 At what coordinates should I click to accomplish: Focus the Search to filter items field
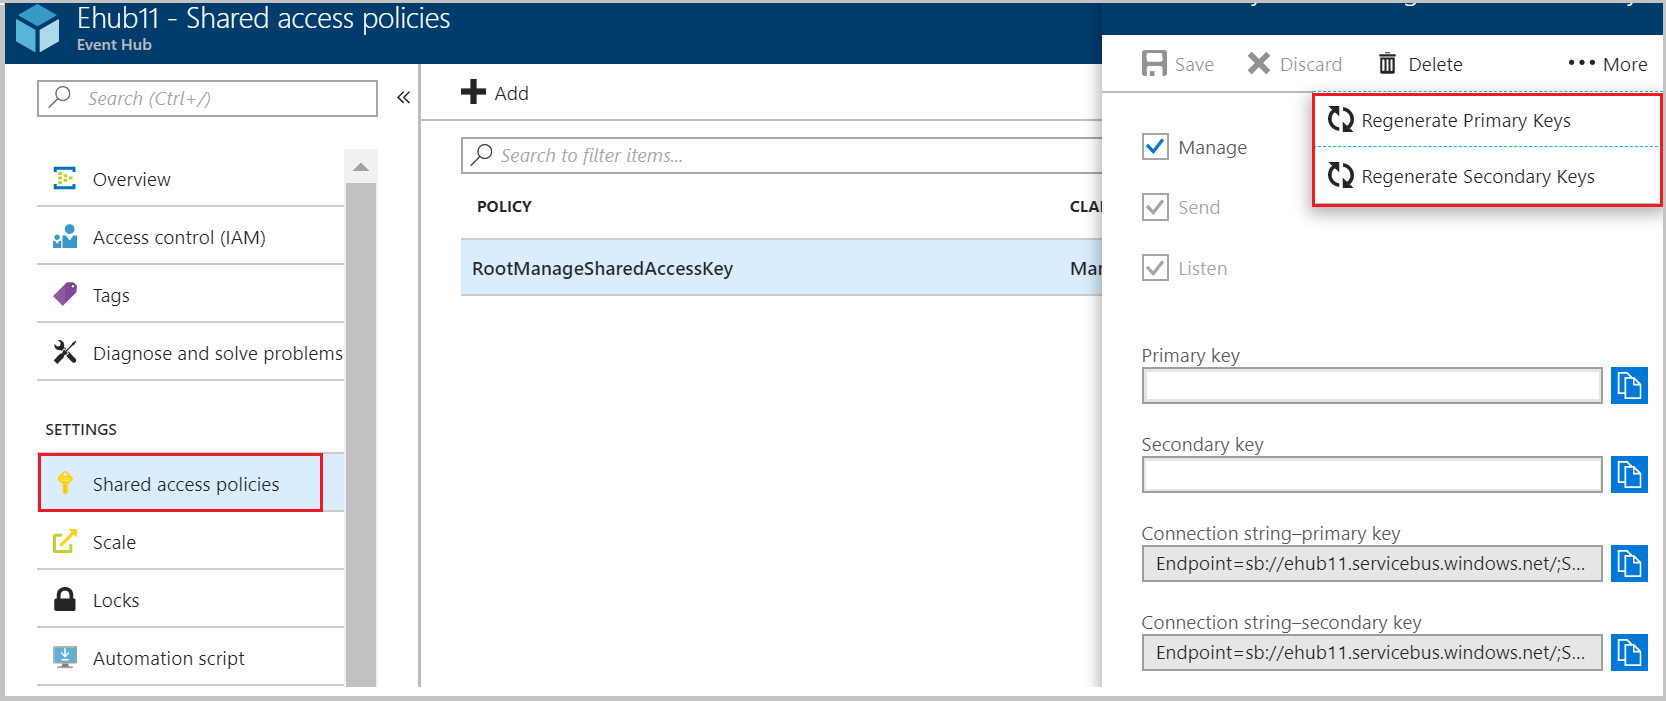782,155
